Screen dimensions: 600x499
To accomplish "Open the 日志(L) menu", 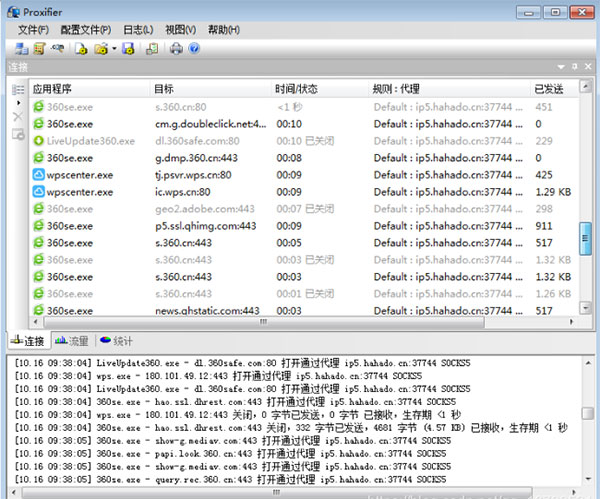I will [138, 30].
